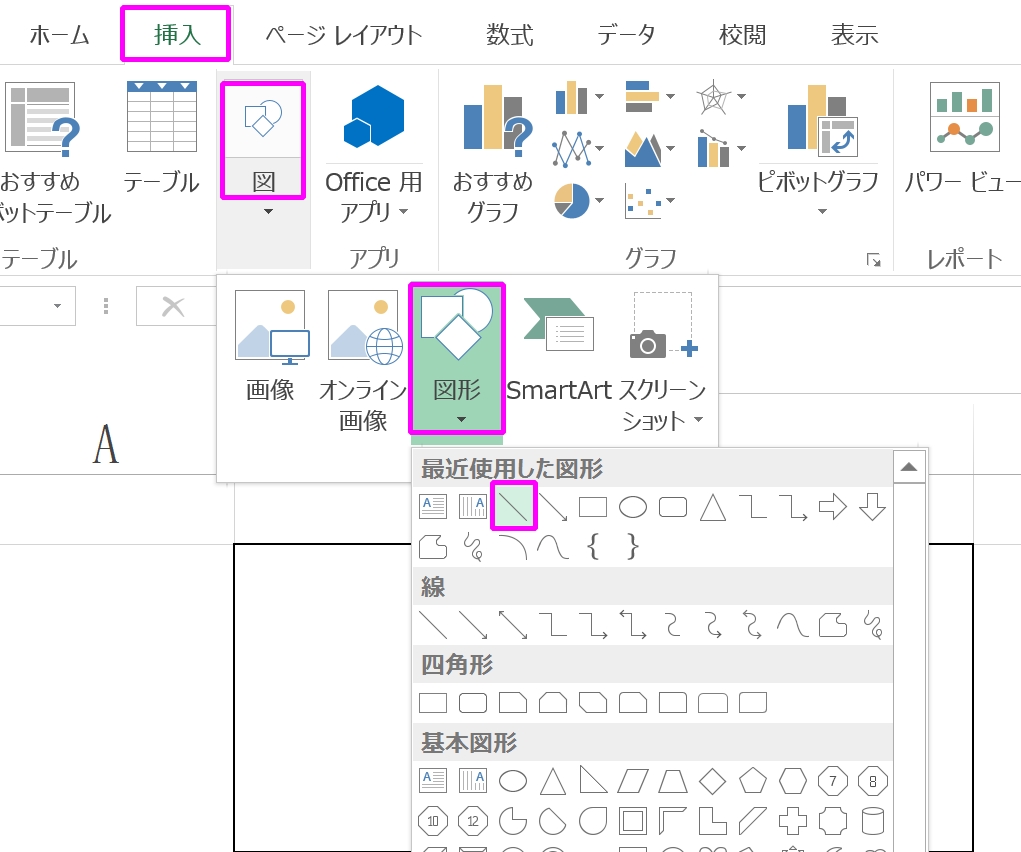The height and width of the screenshot is (852, 1021).
Task: Pick the right arrow block shape
Action: coord(832,507)
